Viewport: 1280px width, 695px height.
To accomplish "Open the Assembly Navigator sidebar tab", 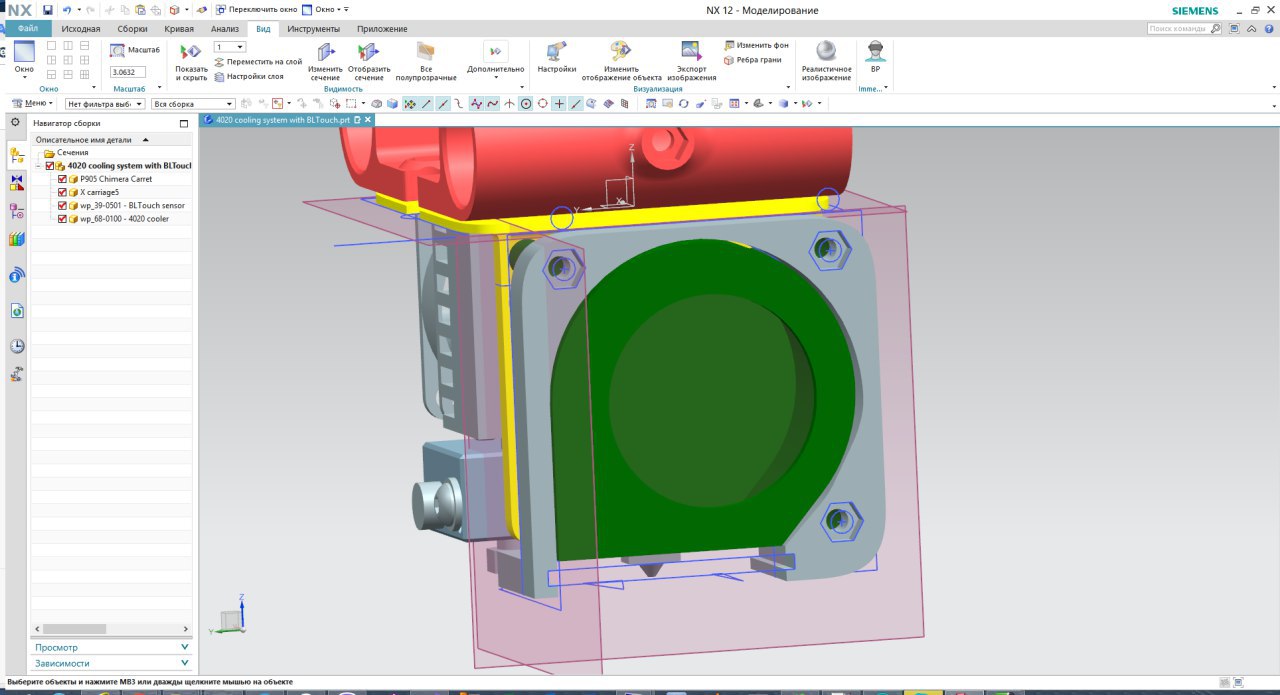I will click(x=17, y=155).
